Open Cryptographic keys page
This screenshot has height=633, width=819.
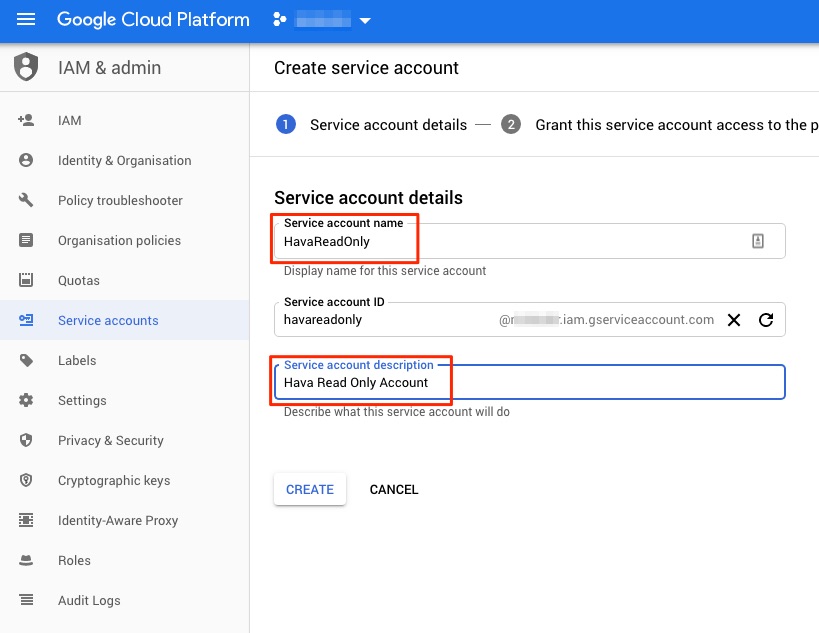(124, 480)
